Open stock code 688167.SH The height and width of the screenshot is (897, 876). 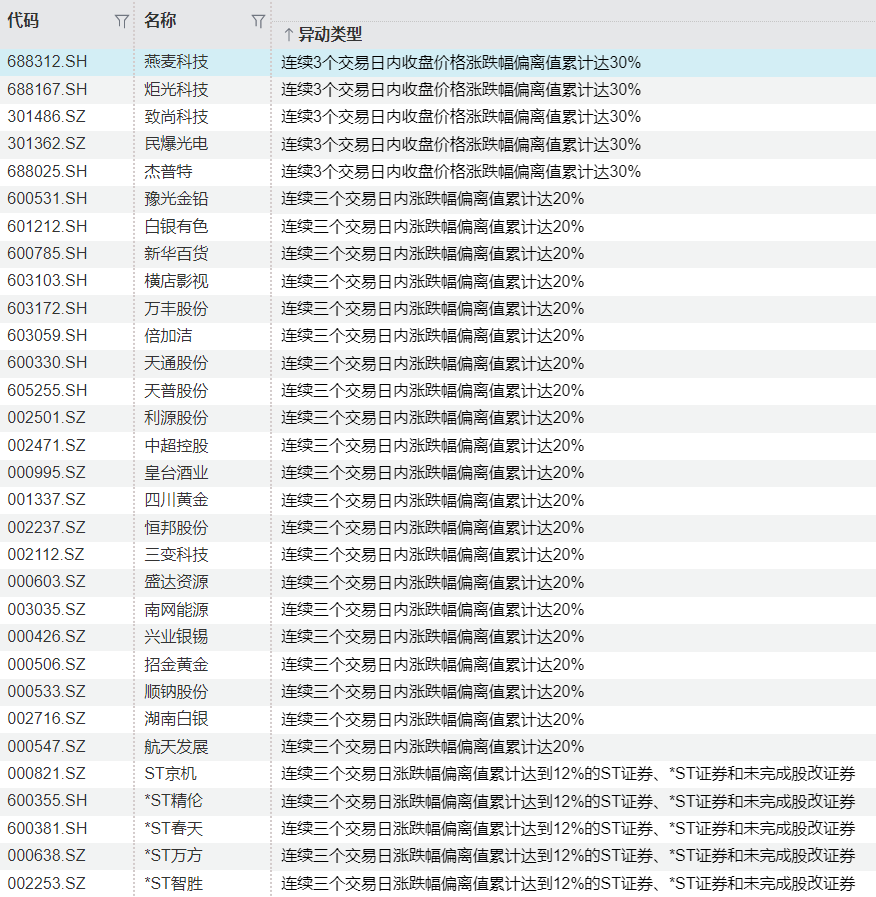[x=47, y=90]
